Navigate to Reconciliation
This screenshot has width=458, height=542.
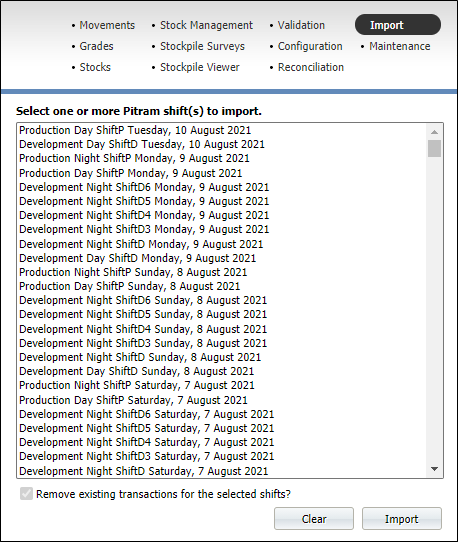311,67
